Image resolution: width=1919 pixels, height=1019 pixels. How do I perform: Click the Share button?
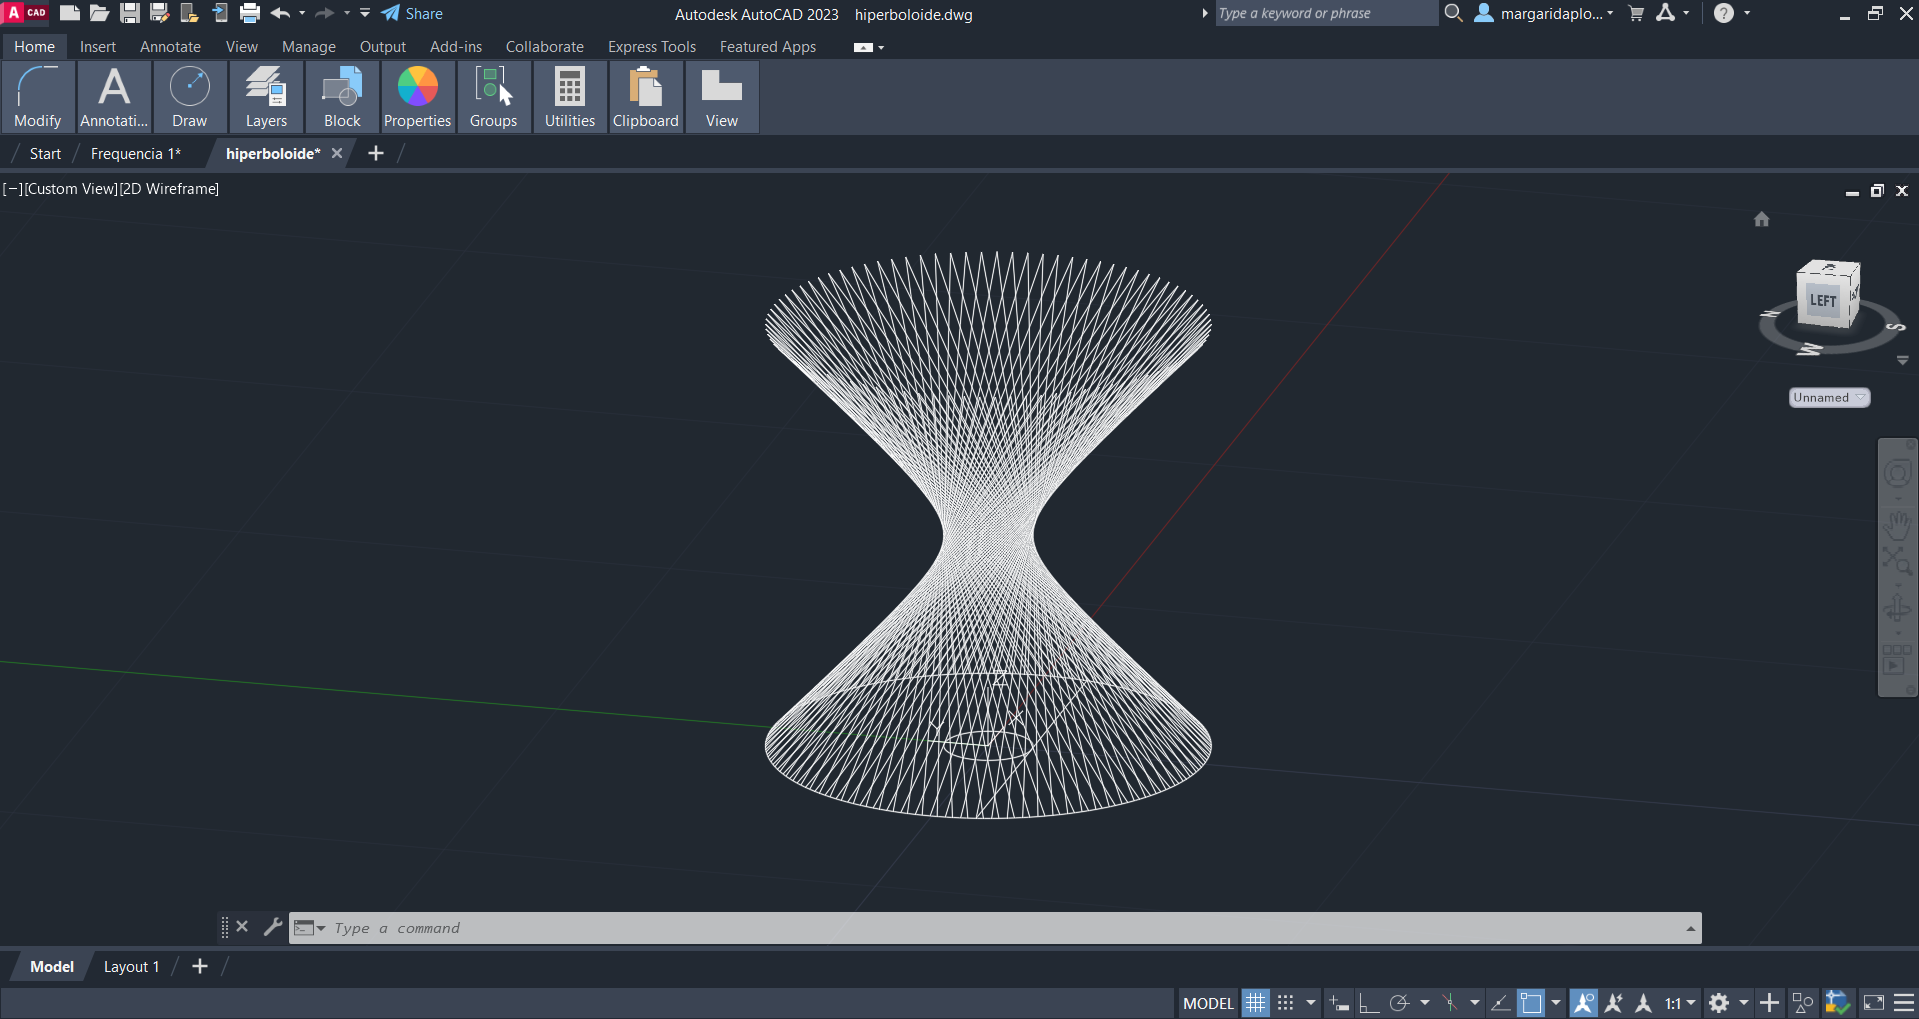pyautogui.click(x=412, y=13)
